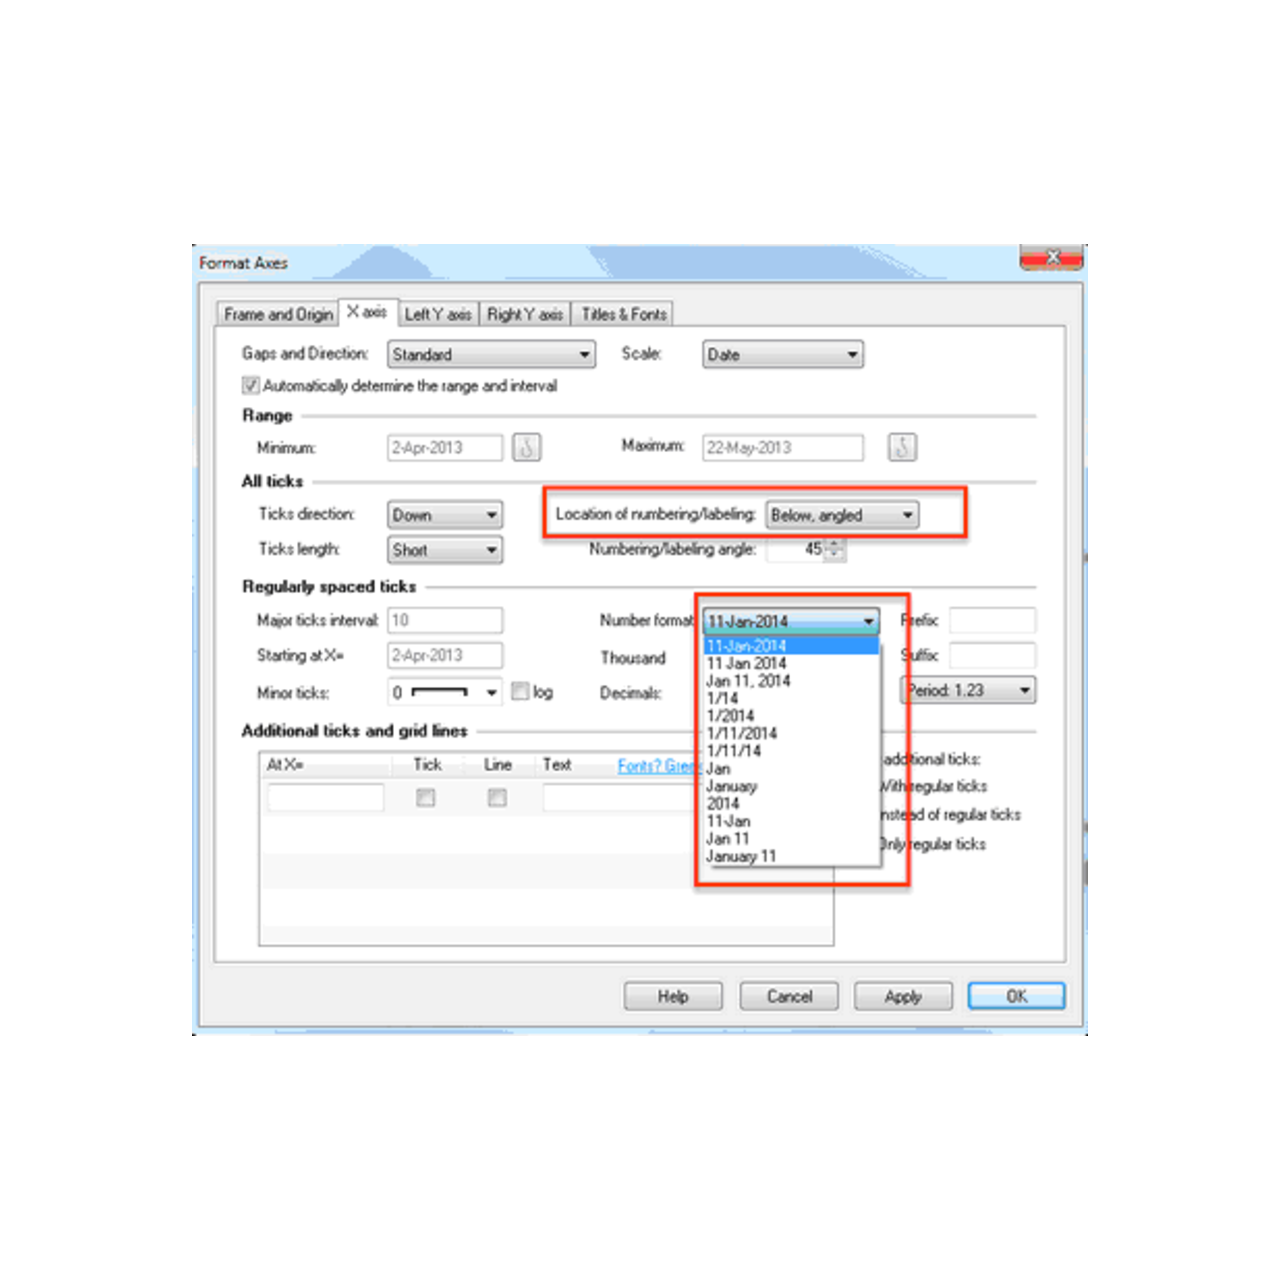Close the Format Axes dialog
The width and height of the screenshot is (1280, 1280).
coord(1051,259)
